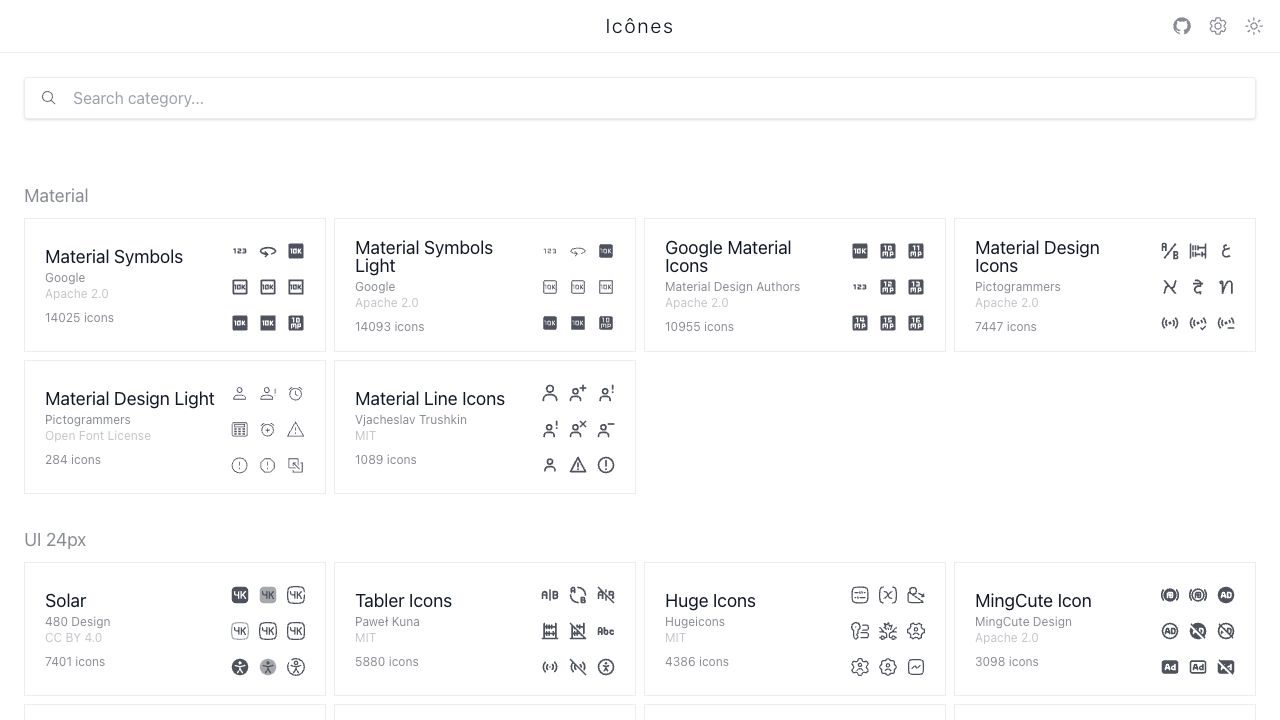Click alarm clock icon in Material Design Light
The image size is (1280, 720).
pyautogui.click(x=296, y=394)
